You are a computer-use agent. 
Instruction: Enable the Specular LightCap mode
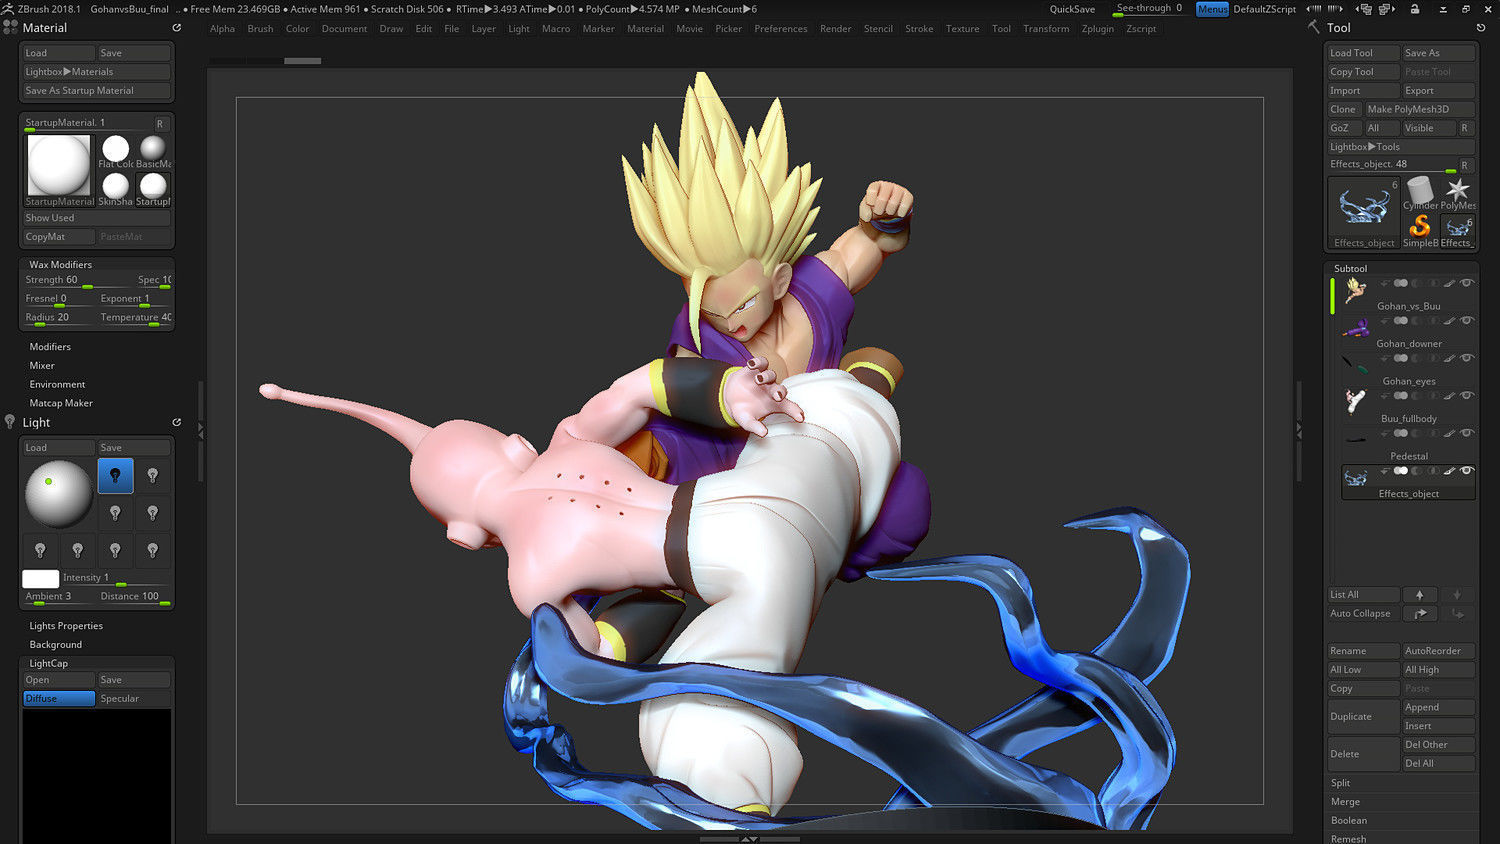point(134,698)
